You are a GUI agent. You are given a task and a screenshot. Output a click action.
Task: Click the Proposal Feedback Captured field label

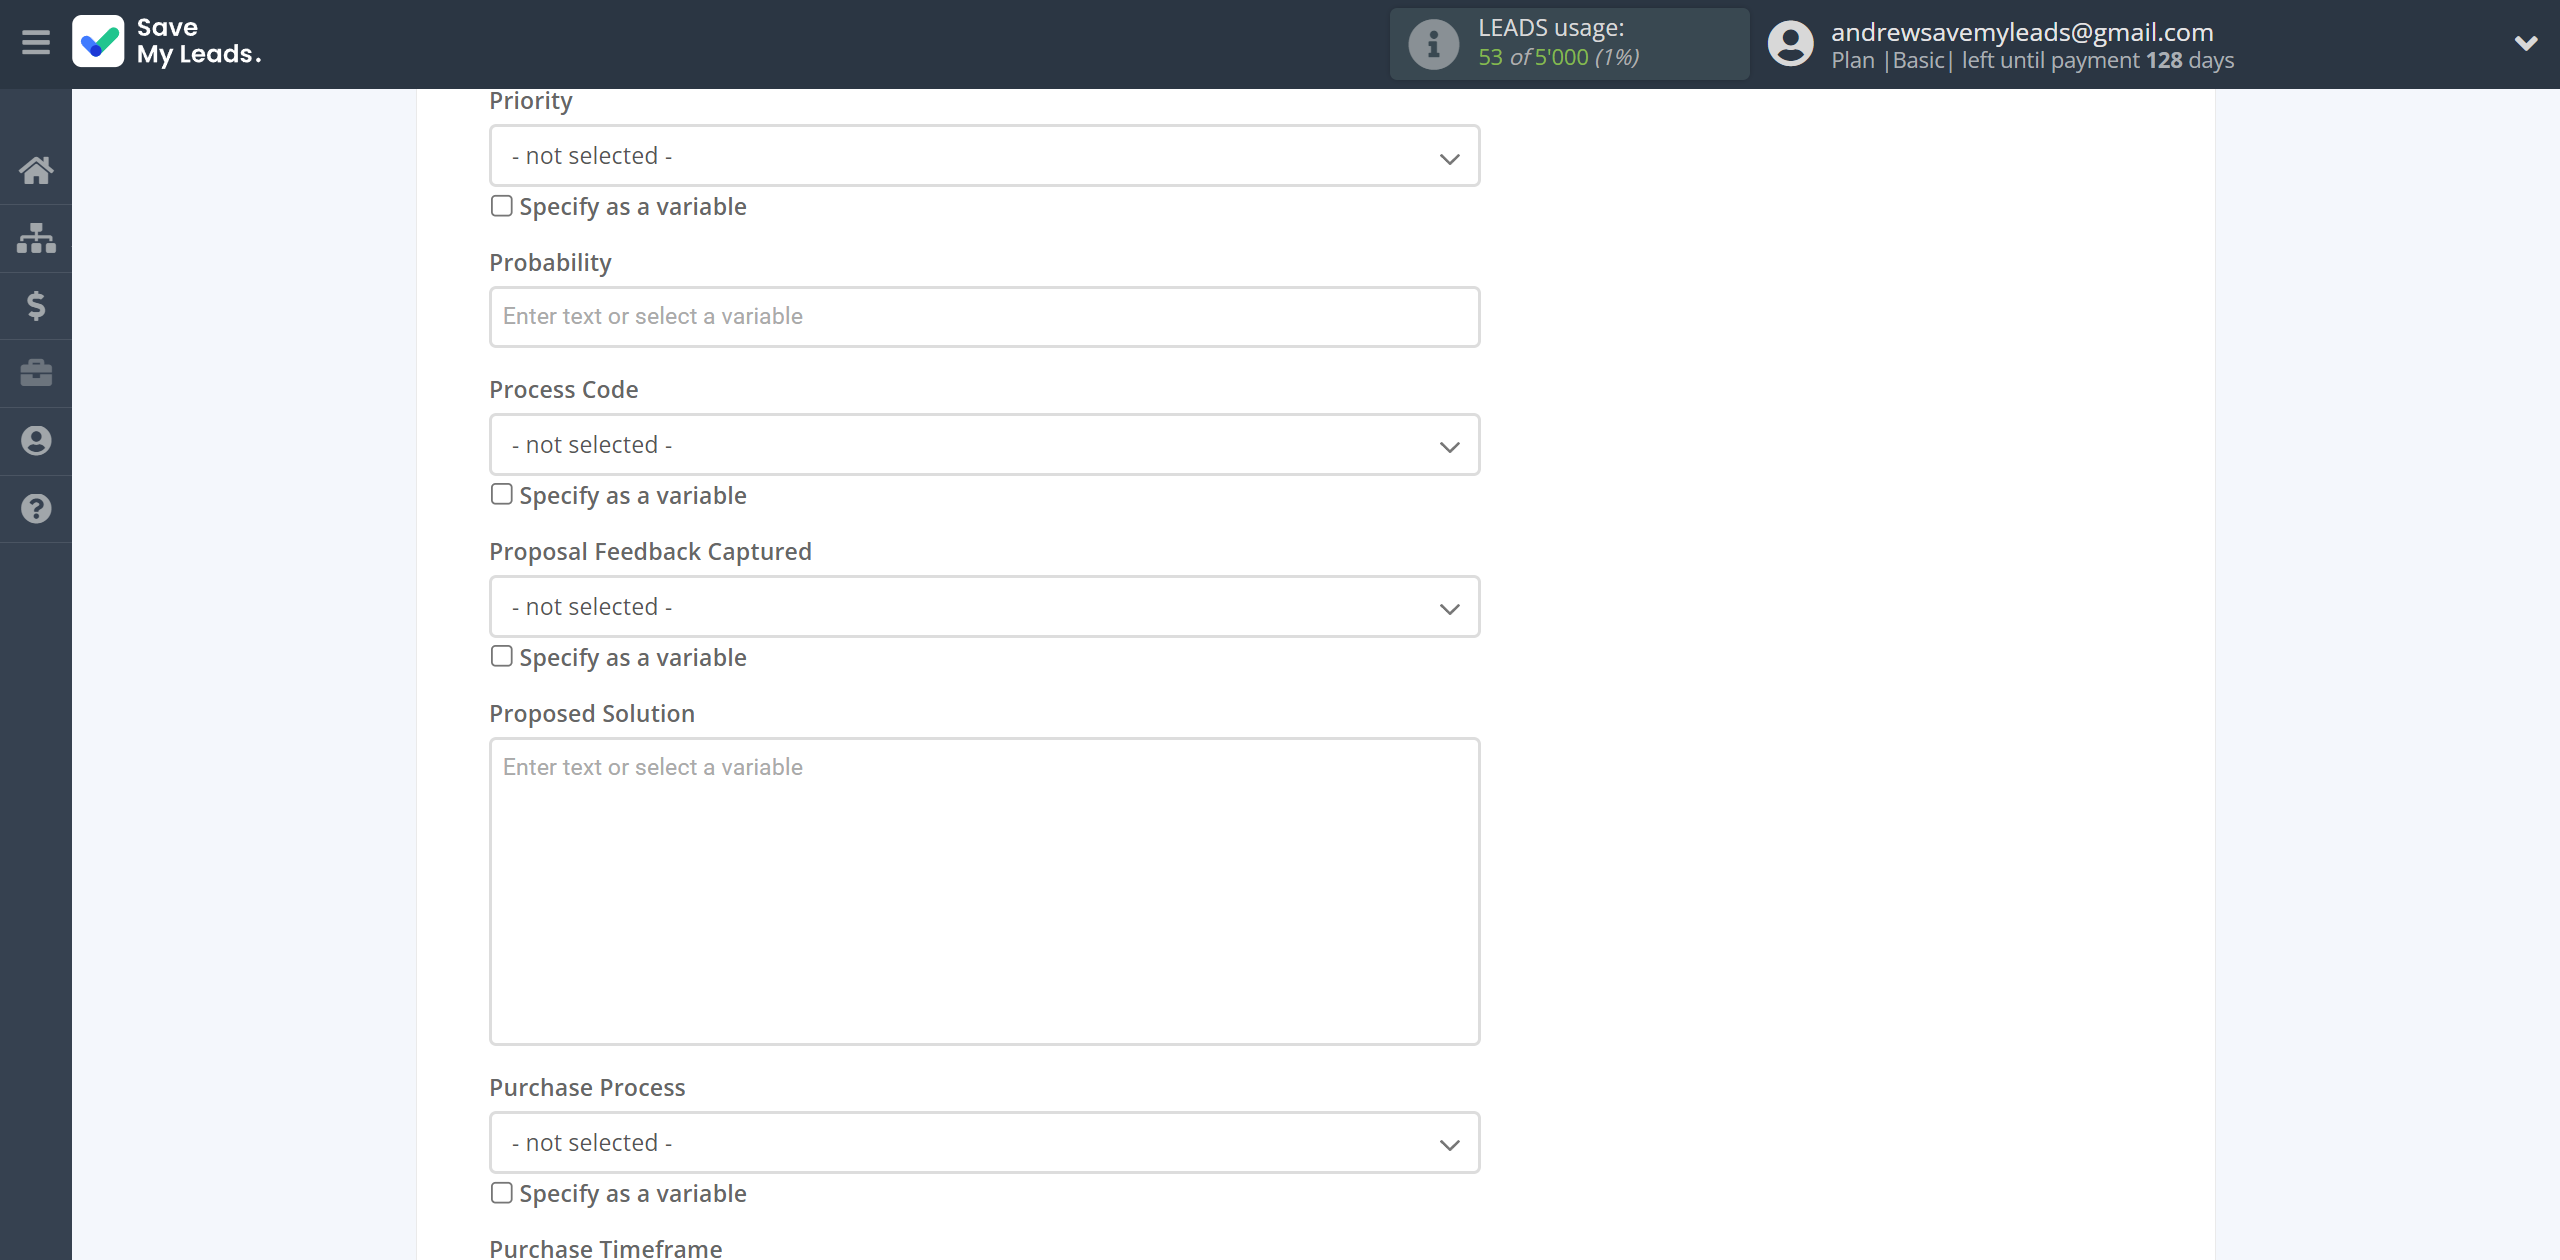point(650,552)
